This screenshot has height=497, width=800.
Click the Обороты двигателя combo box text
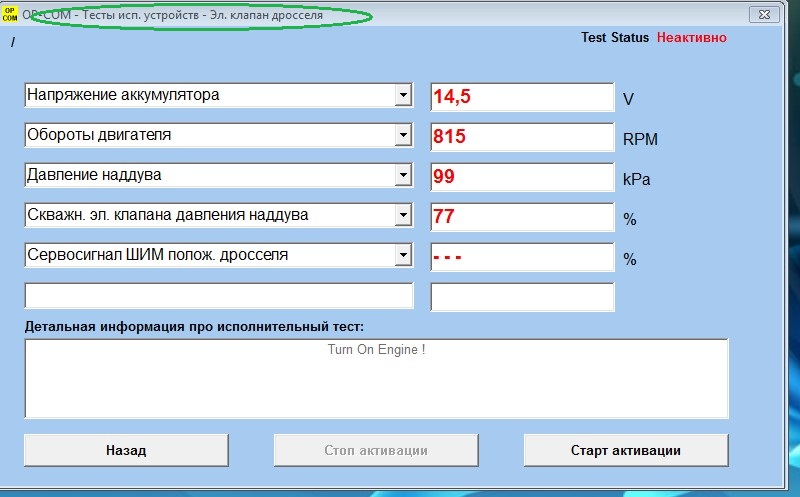[x=99, y=135]
